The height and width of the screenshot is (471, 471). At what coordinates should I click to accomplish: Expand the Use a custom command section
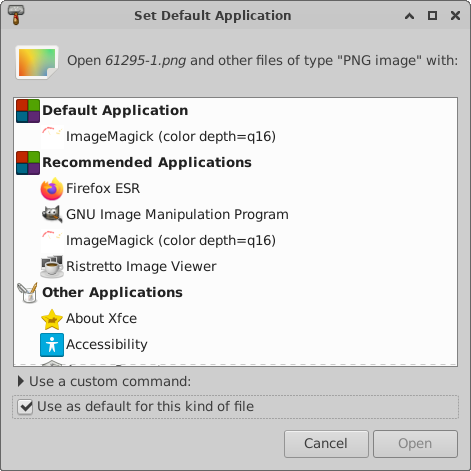click(21, 381)
